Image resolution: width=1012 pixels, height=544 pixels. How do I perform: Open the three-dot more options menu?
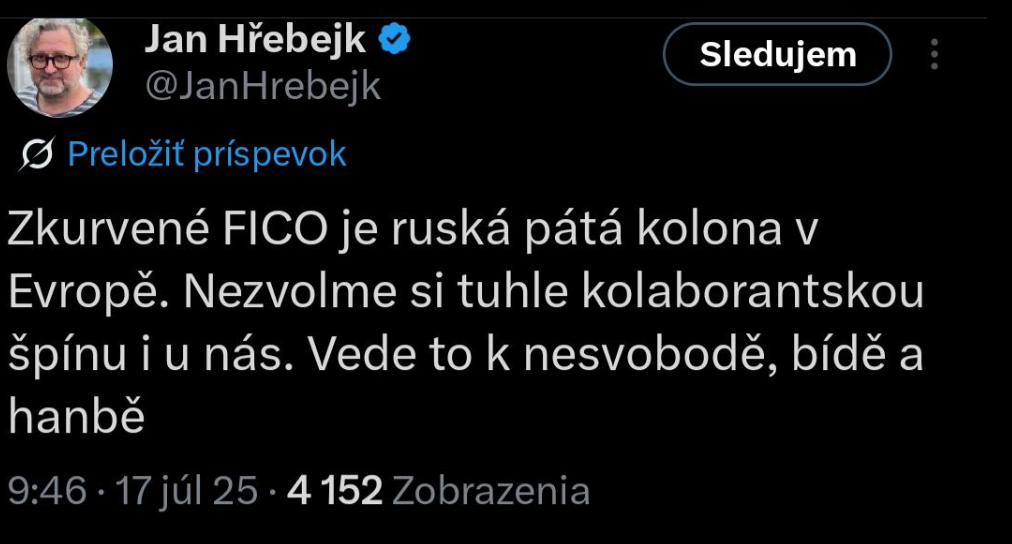pyautogui.click(x=935, y=54)
